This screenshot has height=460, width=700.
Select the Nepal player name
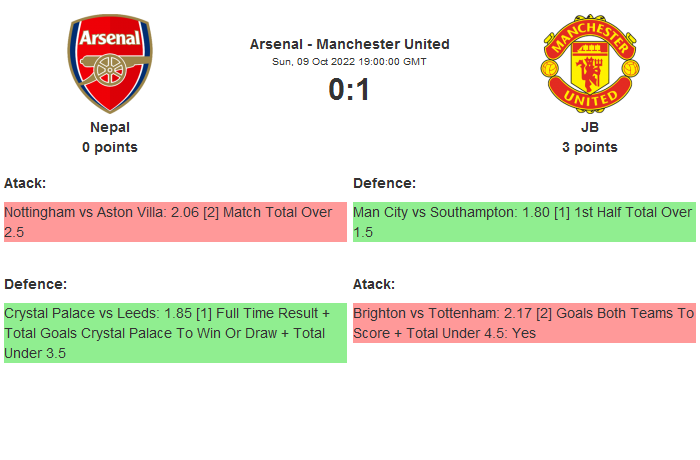click(x=110, y=127)
